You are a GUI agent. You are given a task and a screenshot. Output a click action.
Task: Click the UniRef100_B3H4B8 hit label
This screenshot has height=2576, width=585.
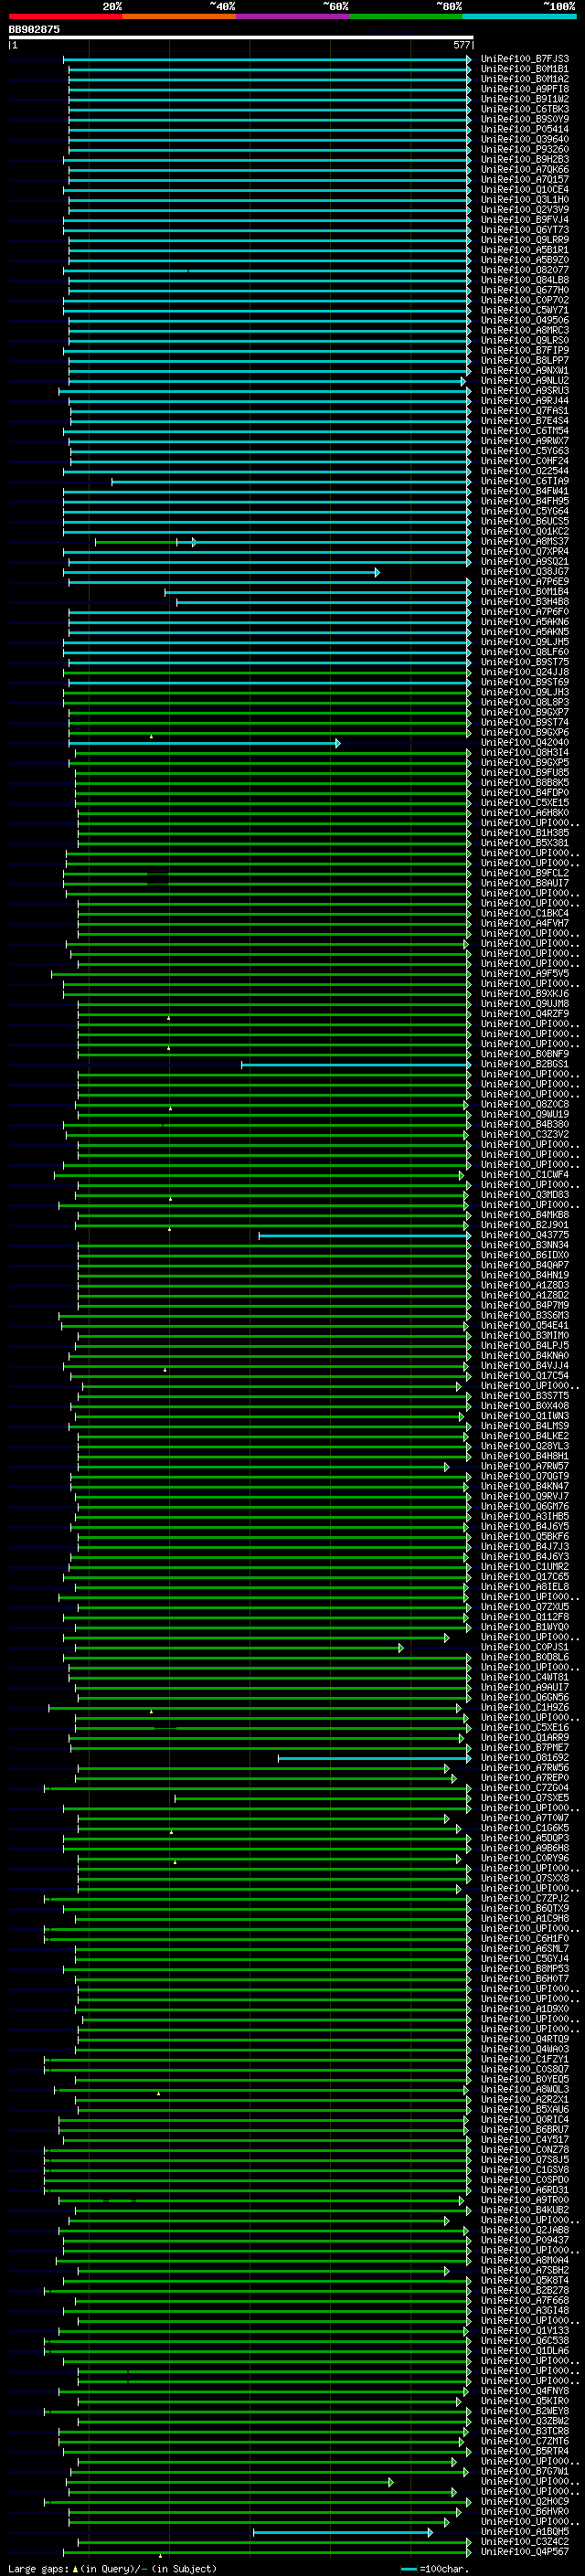524,601
